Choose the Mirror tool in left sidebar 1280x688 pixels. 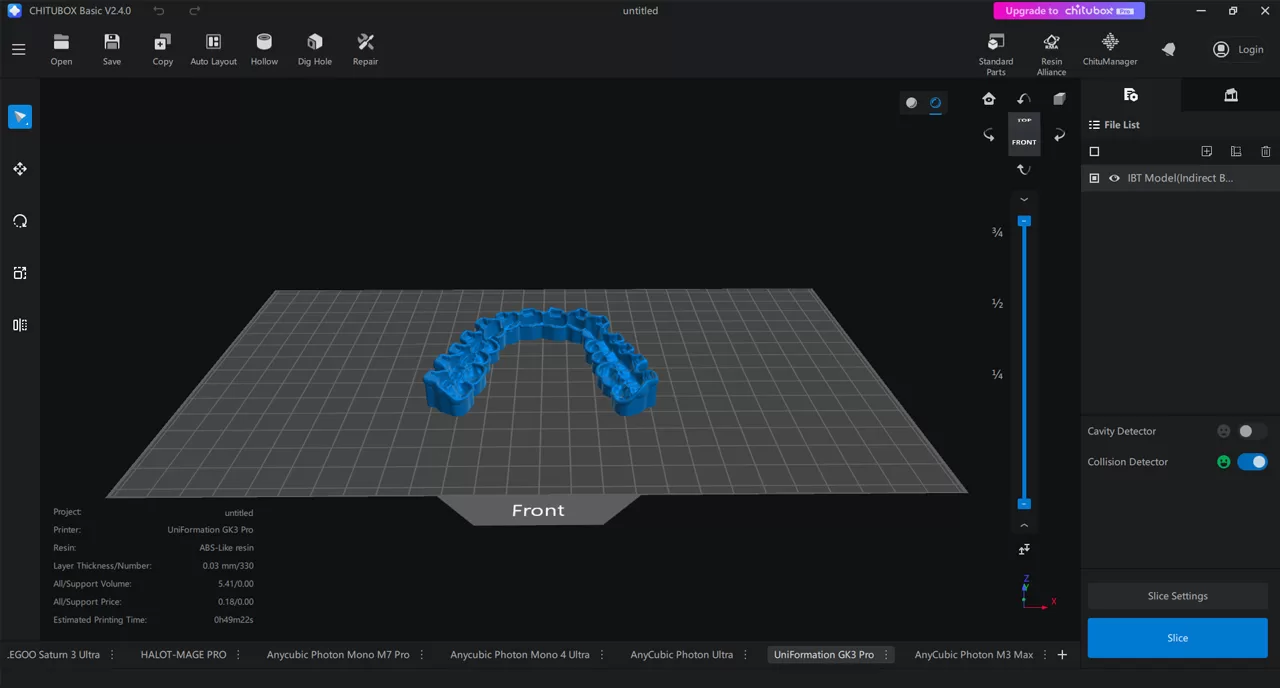[x=20, y=325]
